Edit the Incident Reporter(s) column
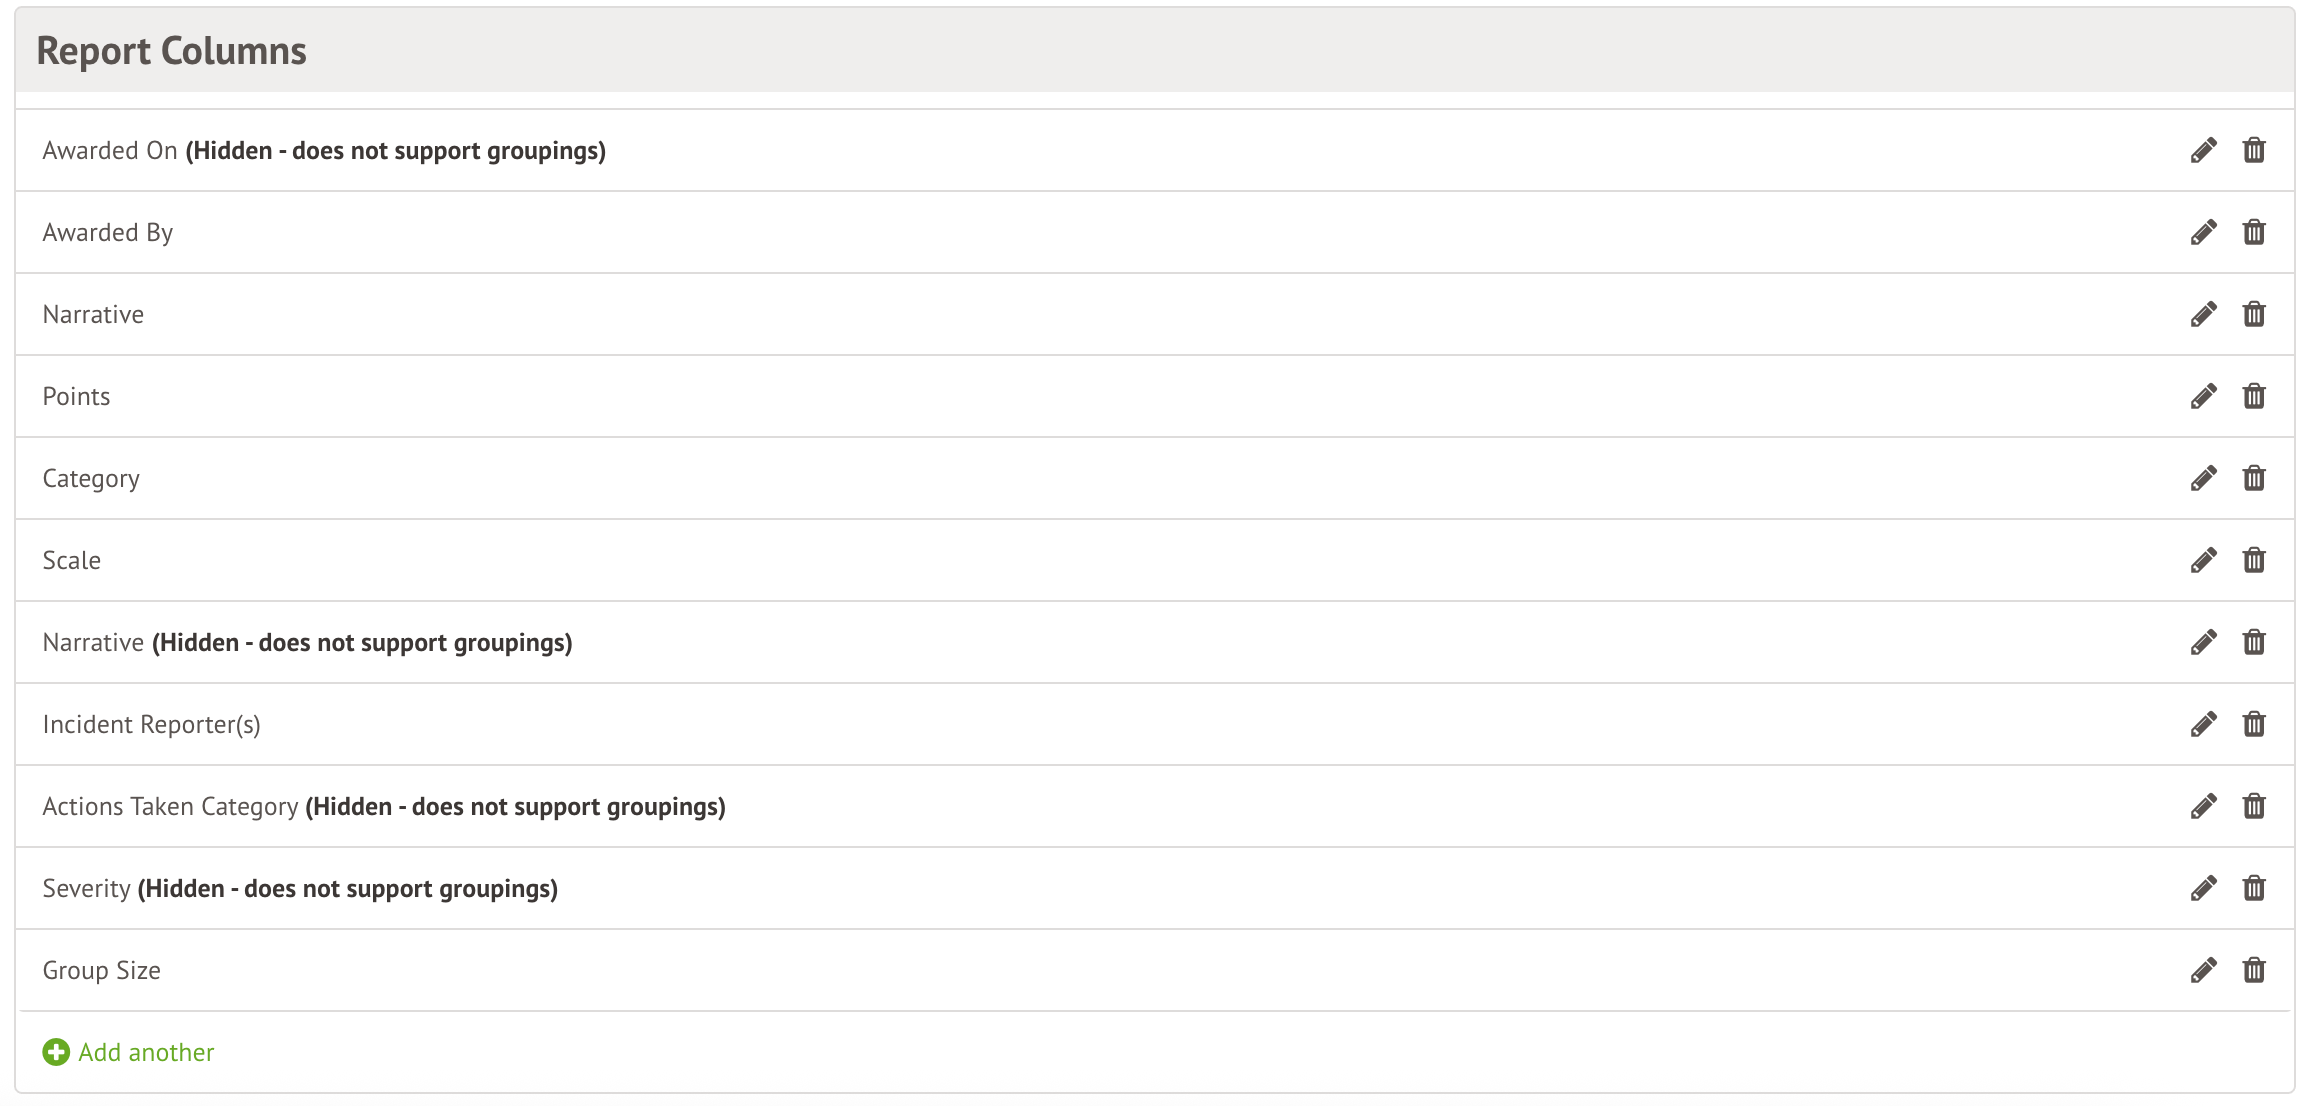This screenshot has width=2310, height=1106. [2203, 725]
